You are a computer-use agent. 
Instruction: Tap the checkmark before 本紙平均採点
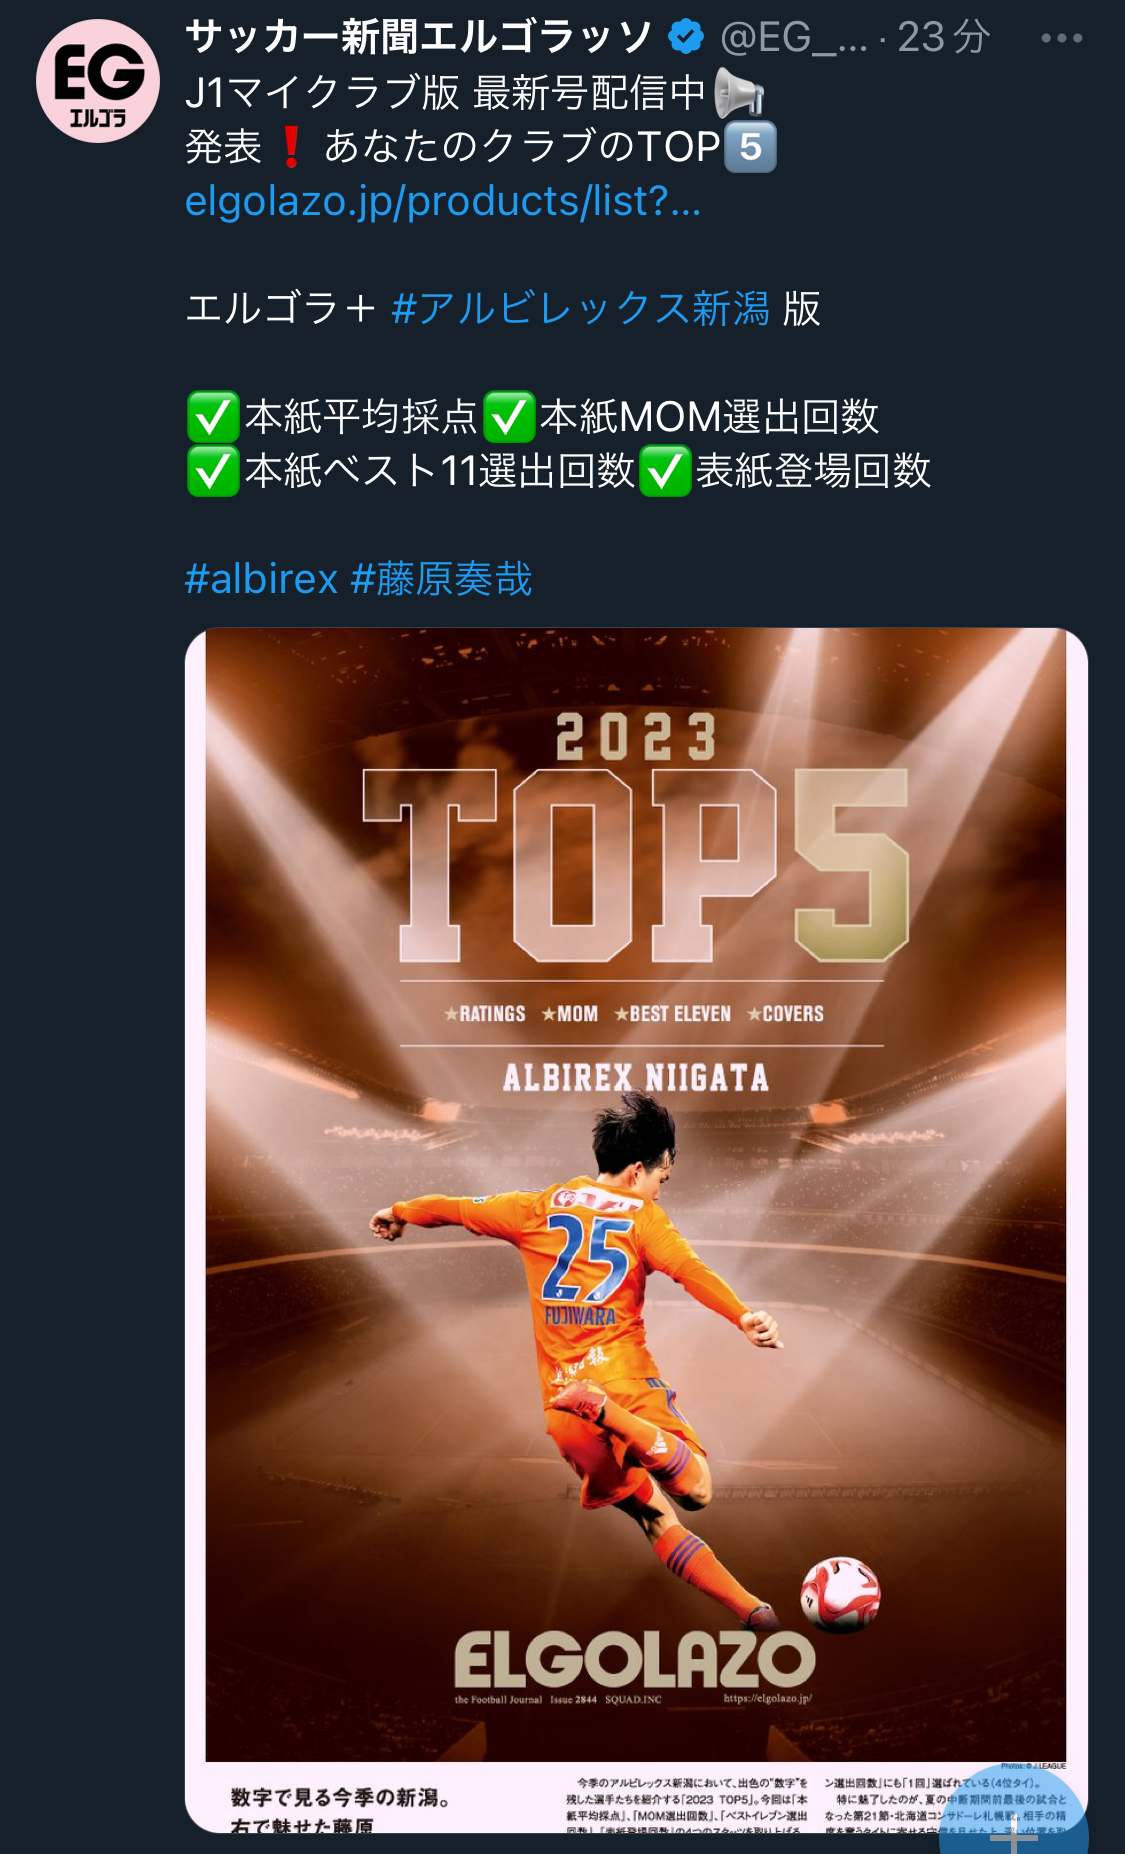tap(213, 417)
